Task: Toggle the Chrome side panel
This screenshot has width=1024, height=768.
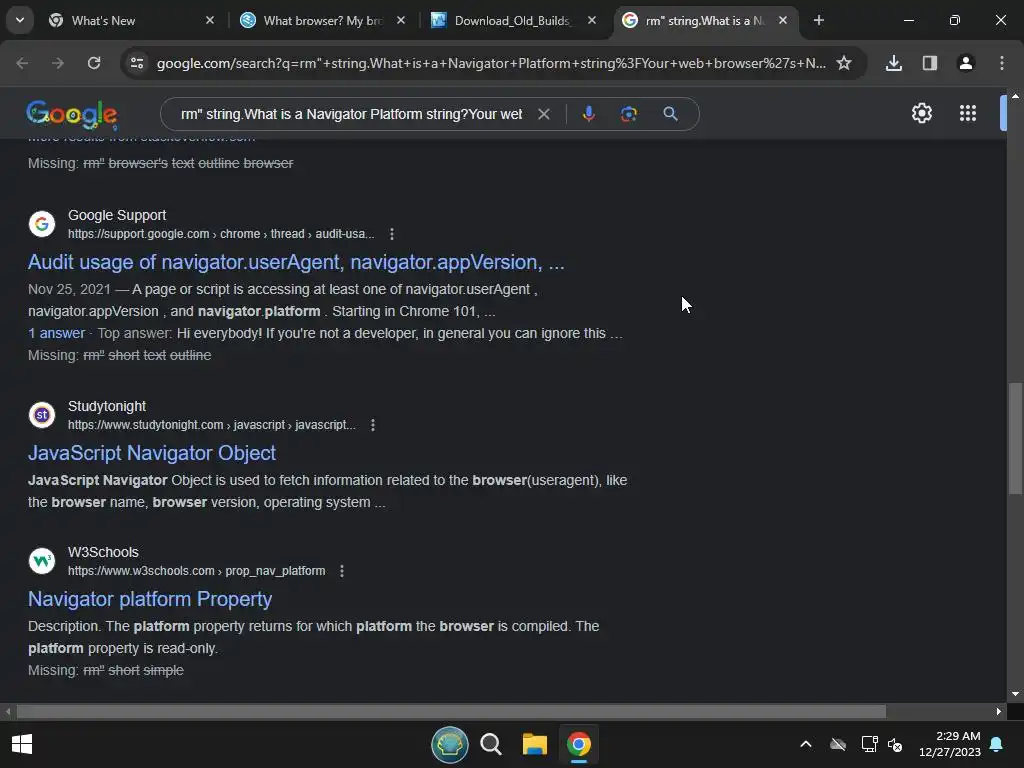Action: 930,63
